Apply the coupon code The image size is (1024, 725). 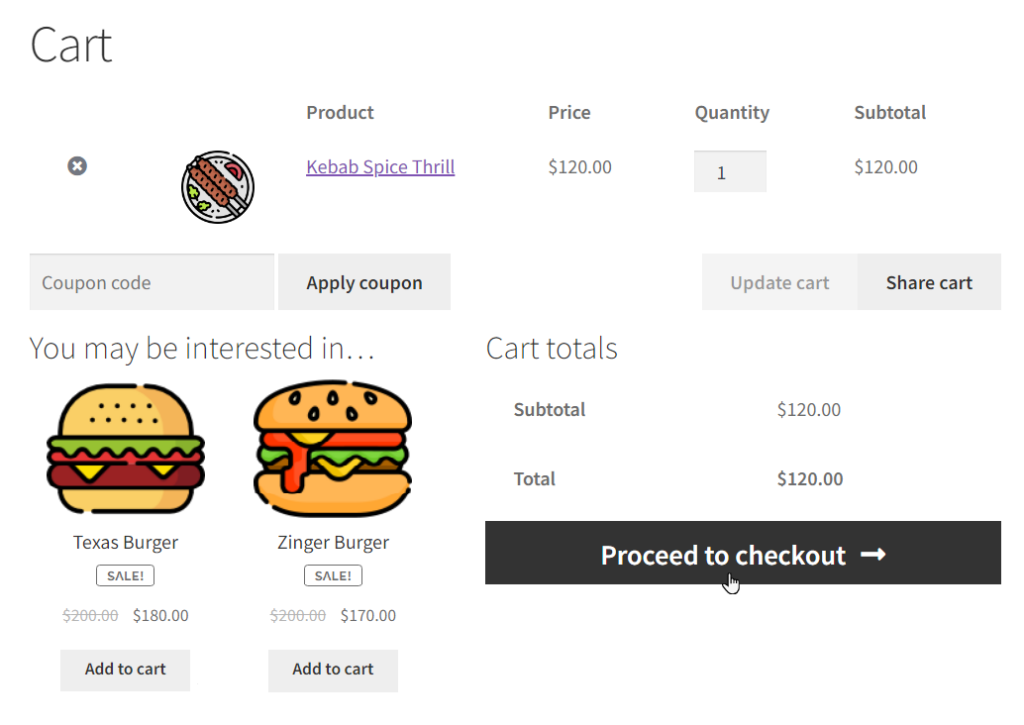(364, 282)
